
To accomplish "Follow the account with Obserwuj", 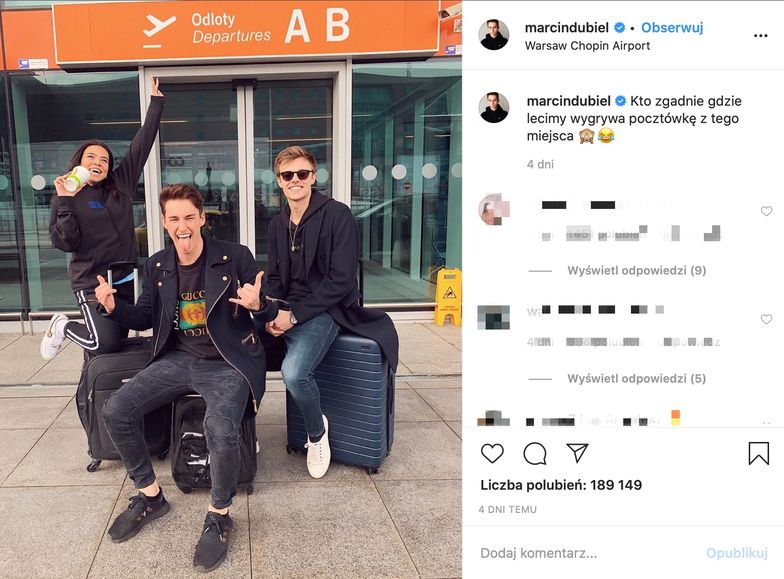I will coord(672,28).
